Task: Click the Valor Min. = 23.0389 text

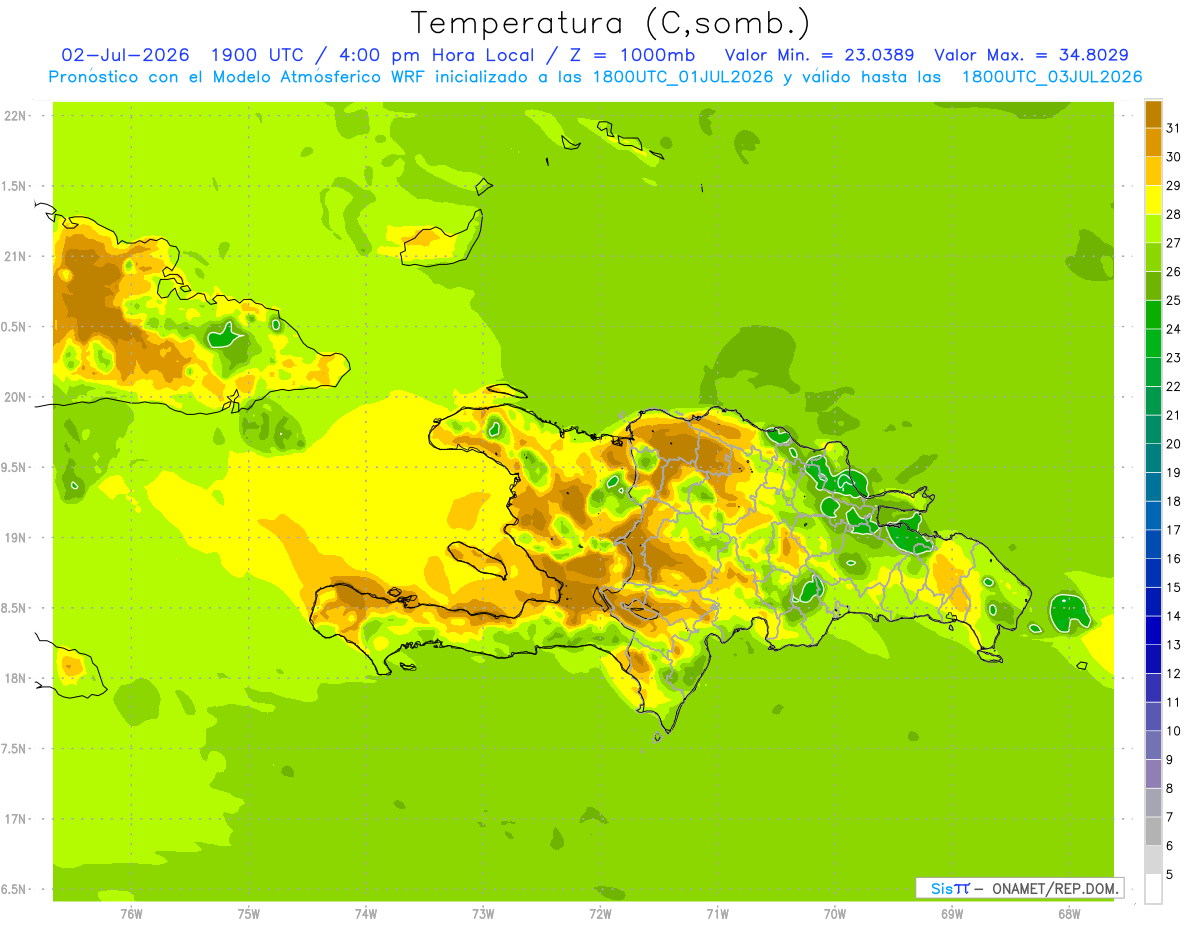Action: (820, 55)
